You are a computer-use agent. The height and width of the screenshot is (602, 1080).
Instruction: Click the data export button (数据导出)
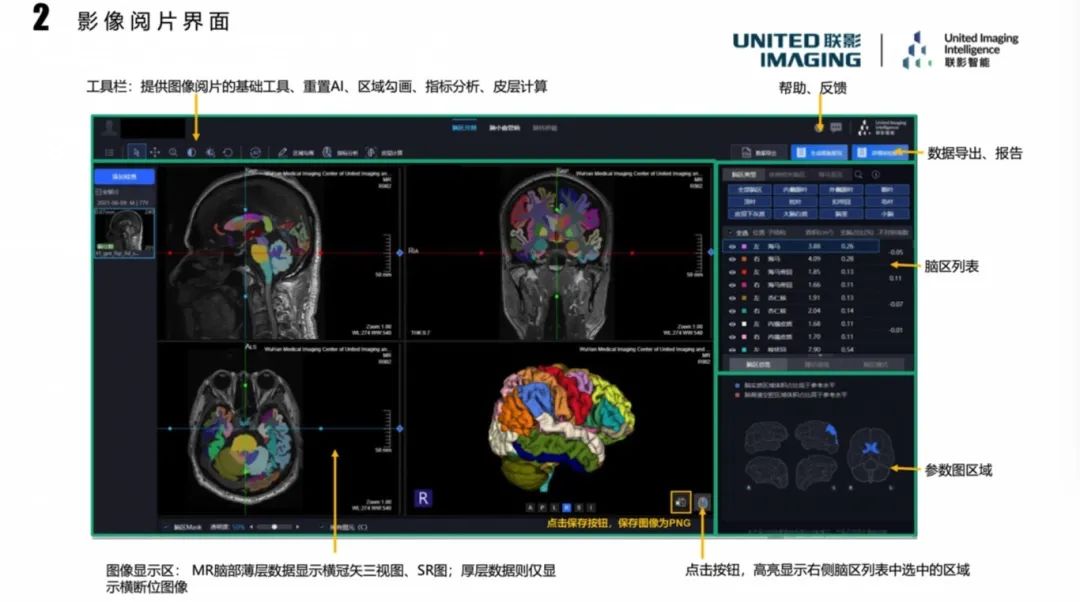point(759,152)
